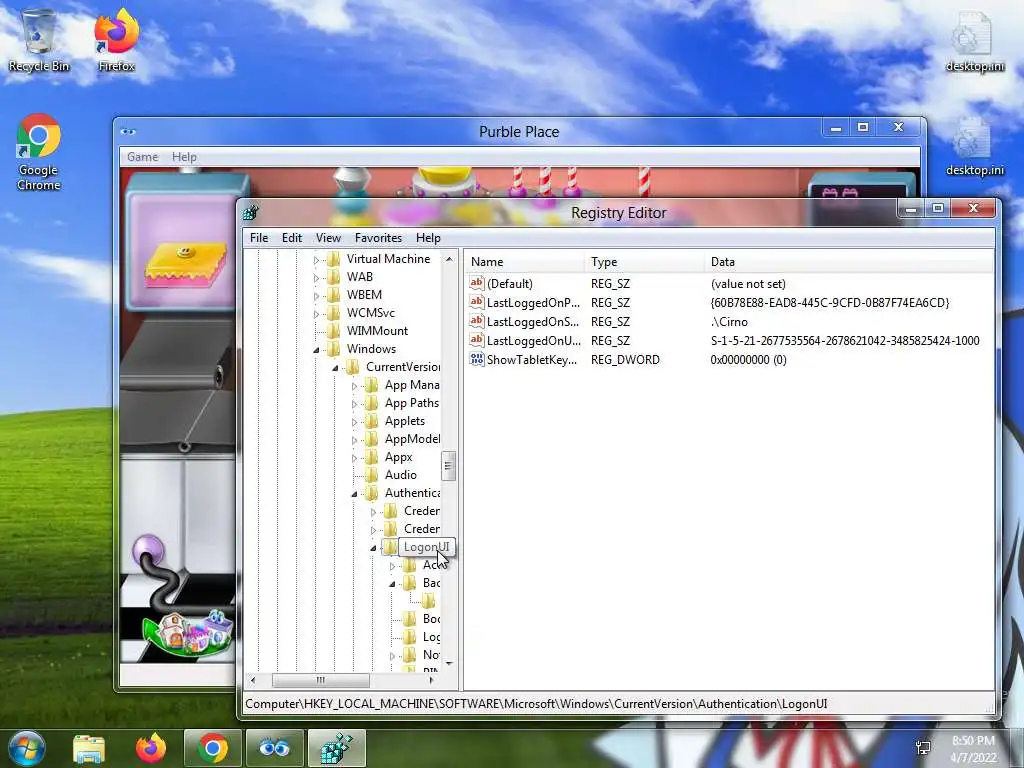The width and height of the screenshot is (1024, 768).
Task: Switch to Purble Place taskbar button
Action: [274, 748]
